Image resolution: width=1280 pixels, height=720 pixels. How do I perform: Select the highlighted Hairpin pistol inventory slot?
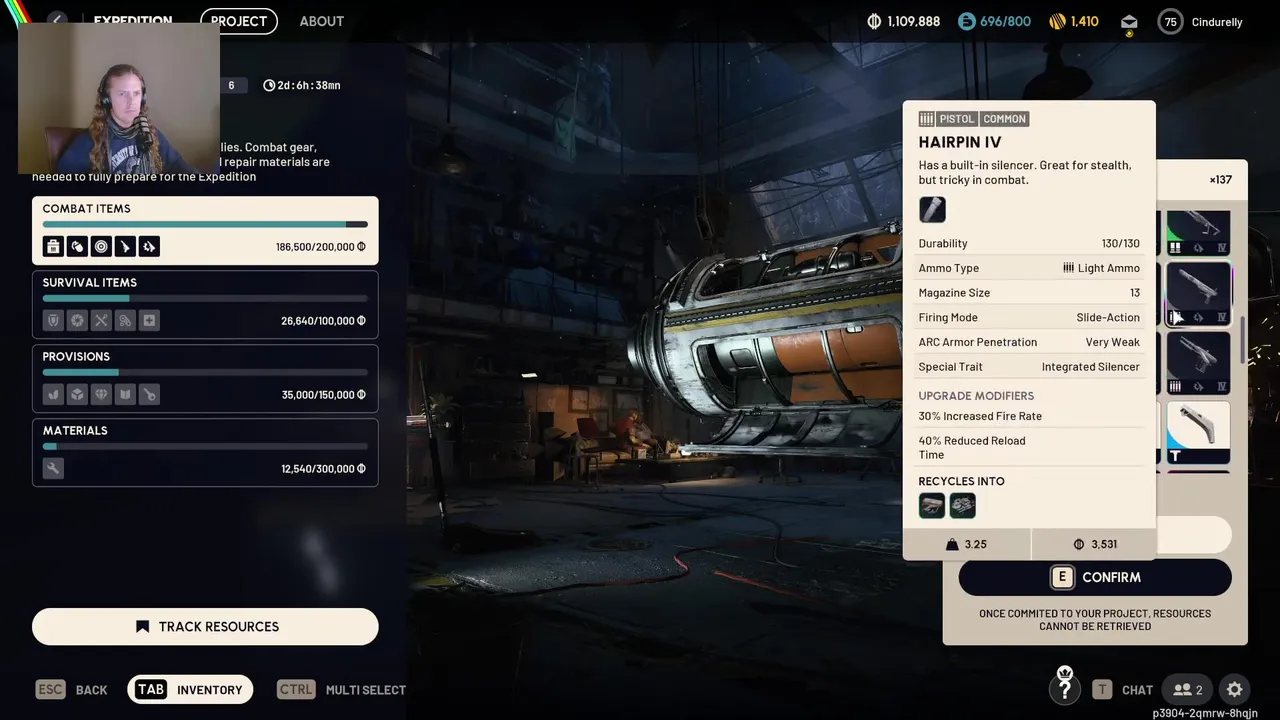(1197, 294)
